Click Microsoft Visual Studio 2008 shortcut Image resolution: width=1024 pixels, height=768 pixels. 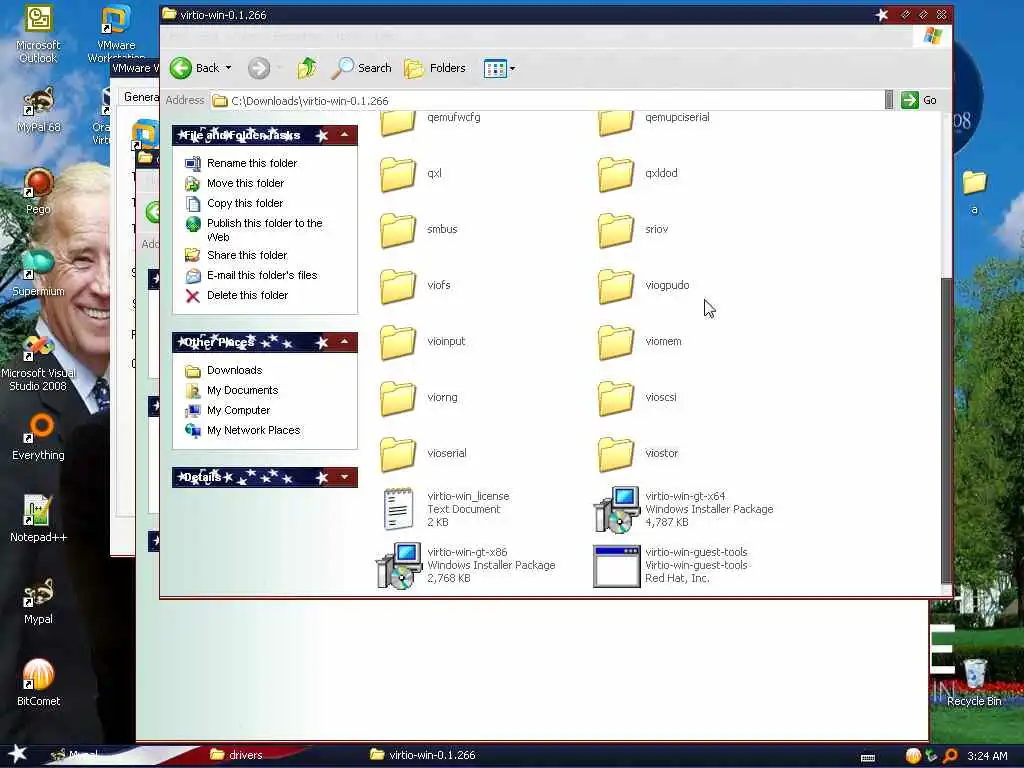click(x=38, y=363)
